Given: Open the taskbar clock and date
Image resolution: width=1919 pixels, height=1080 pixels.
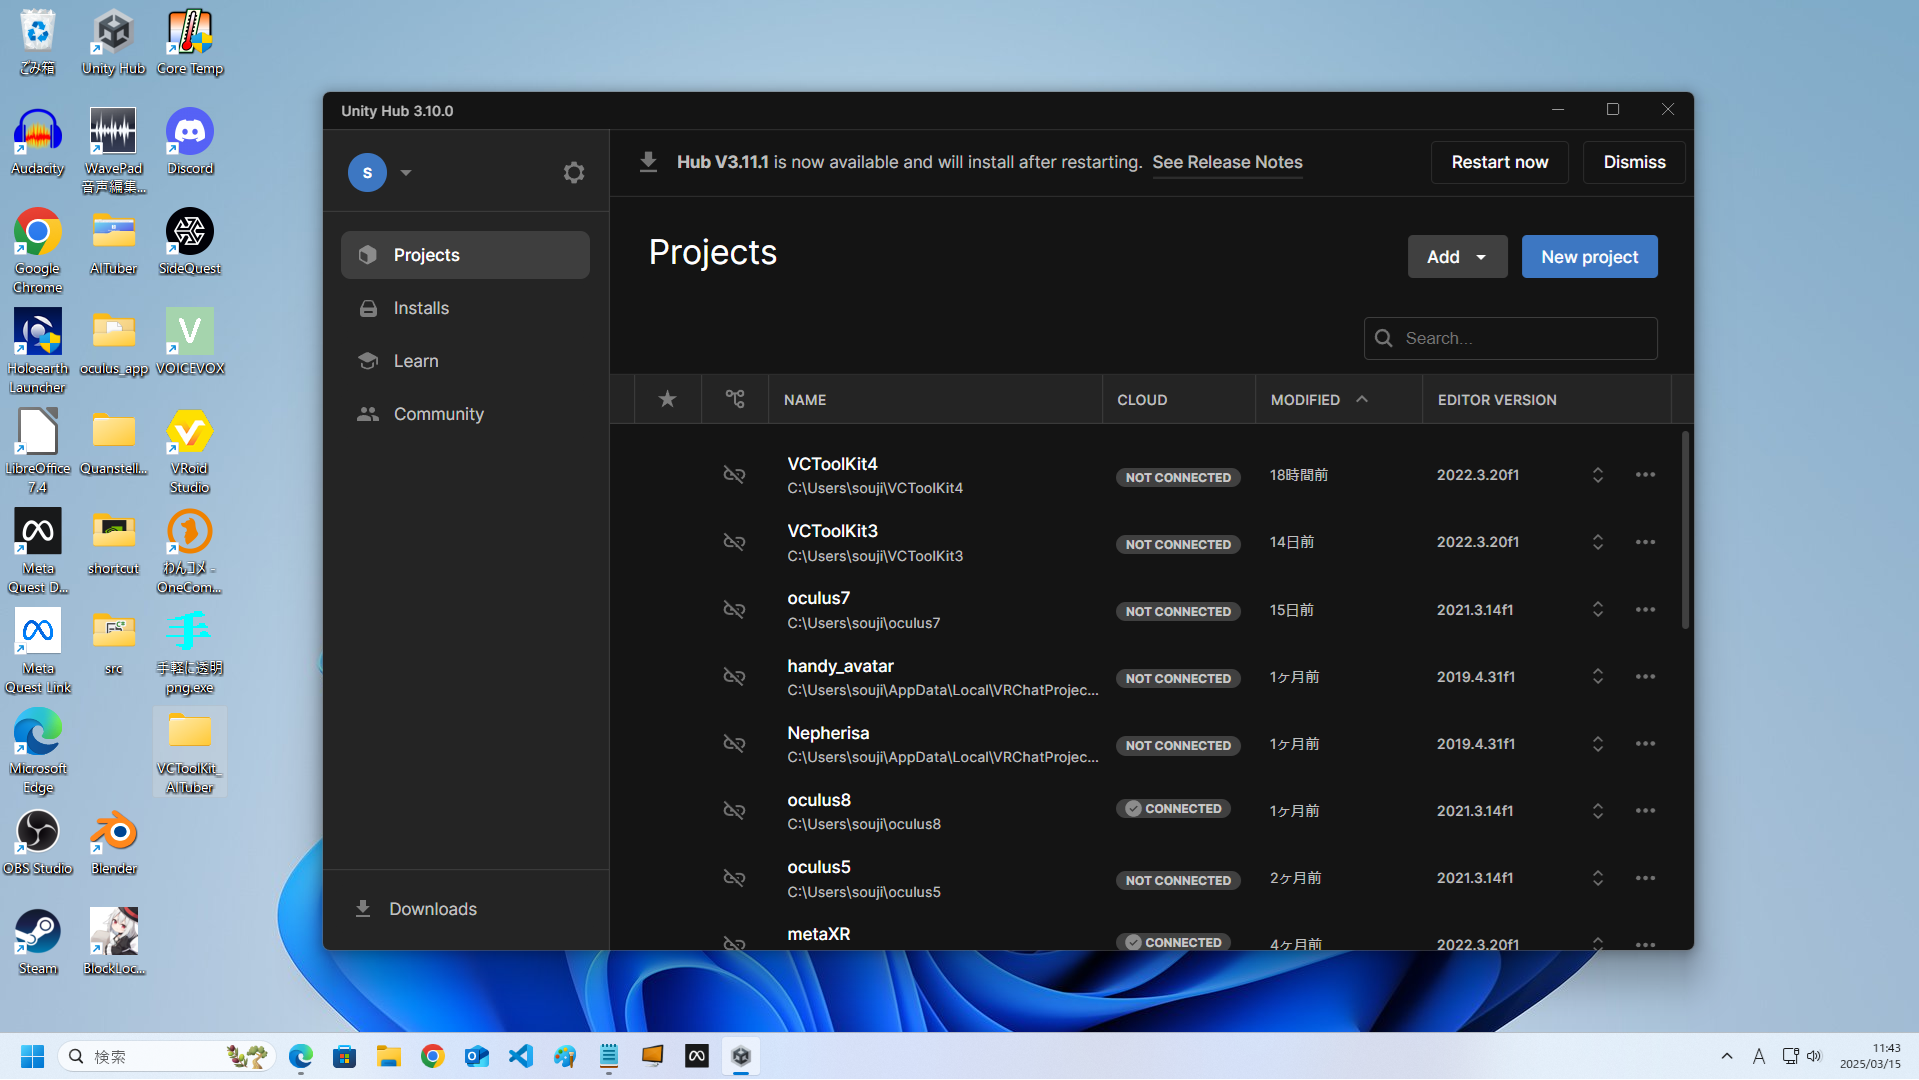Looking at the screenshot, I should [1870, 1056].
